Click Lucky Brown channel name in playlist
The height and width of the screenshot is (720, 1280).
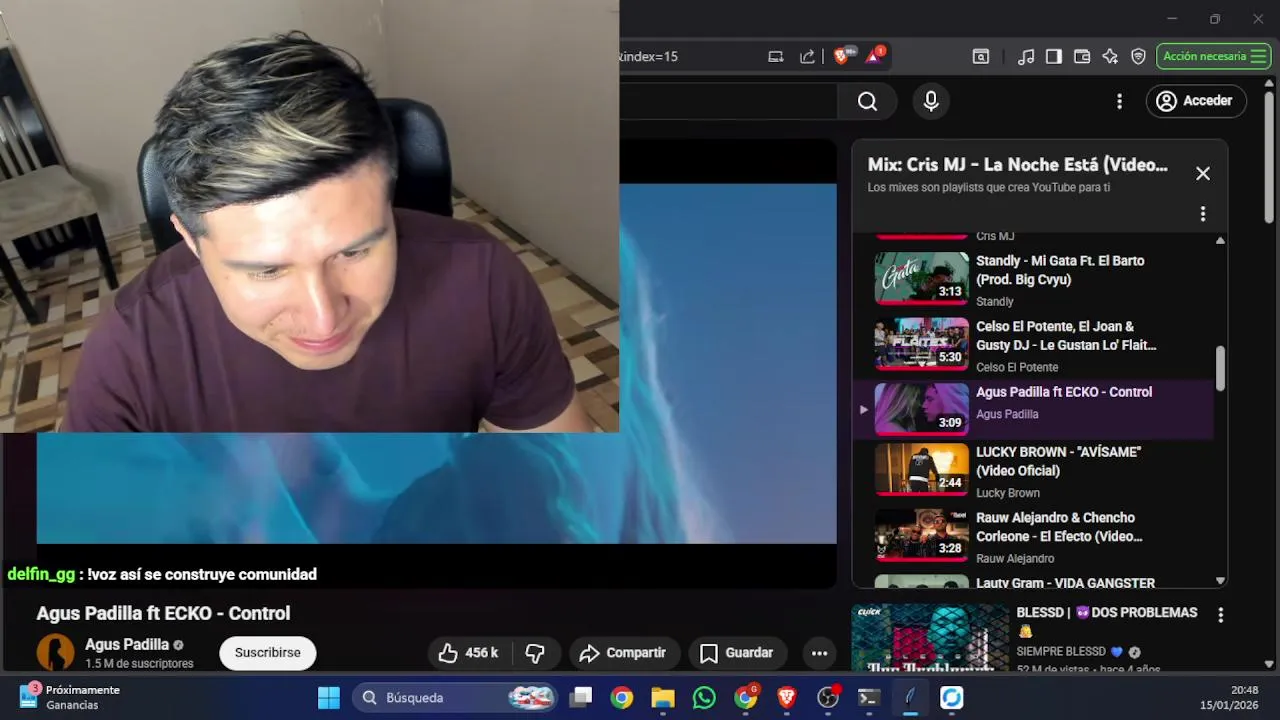[x=1008, y=493]
